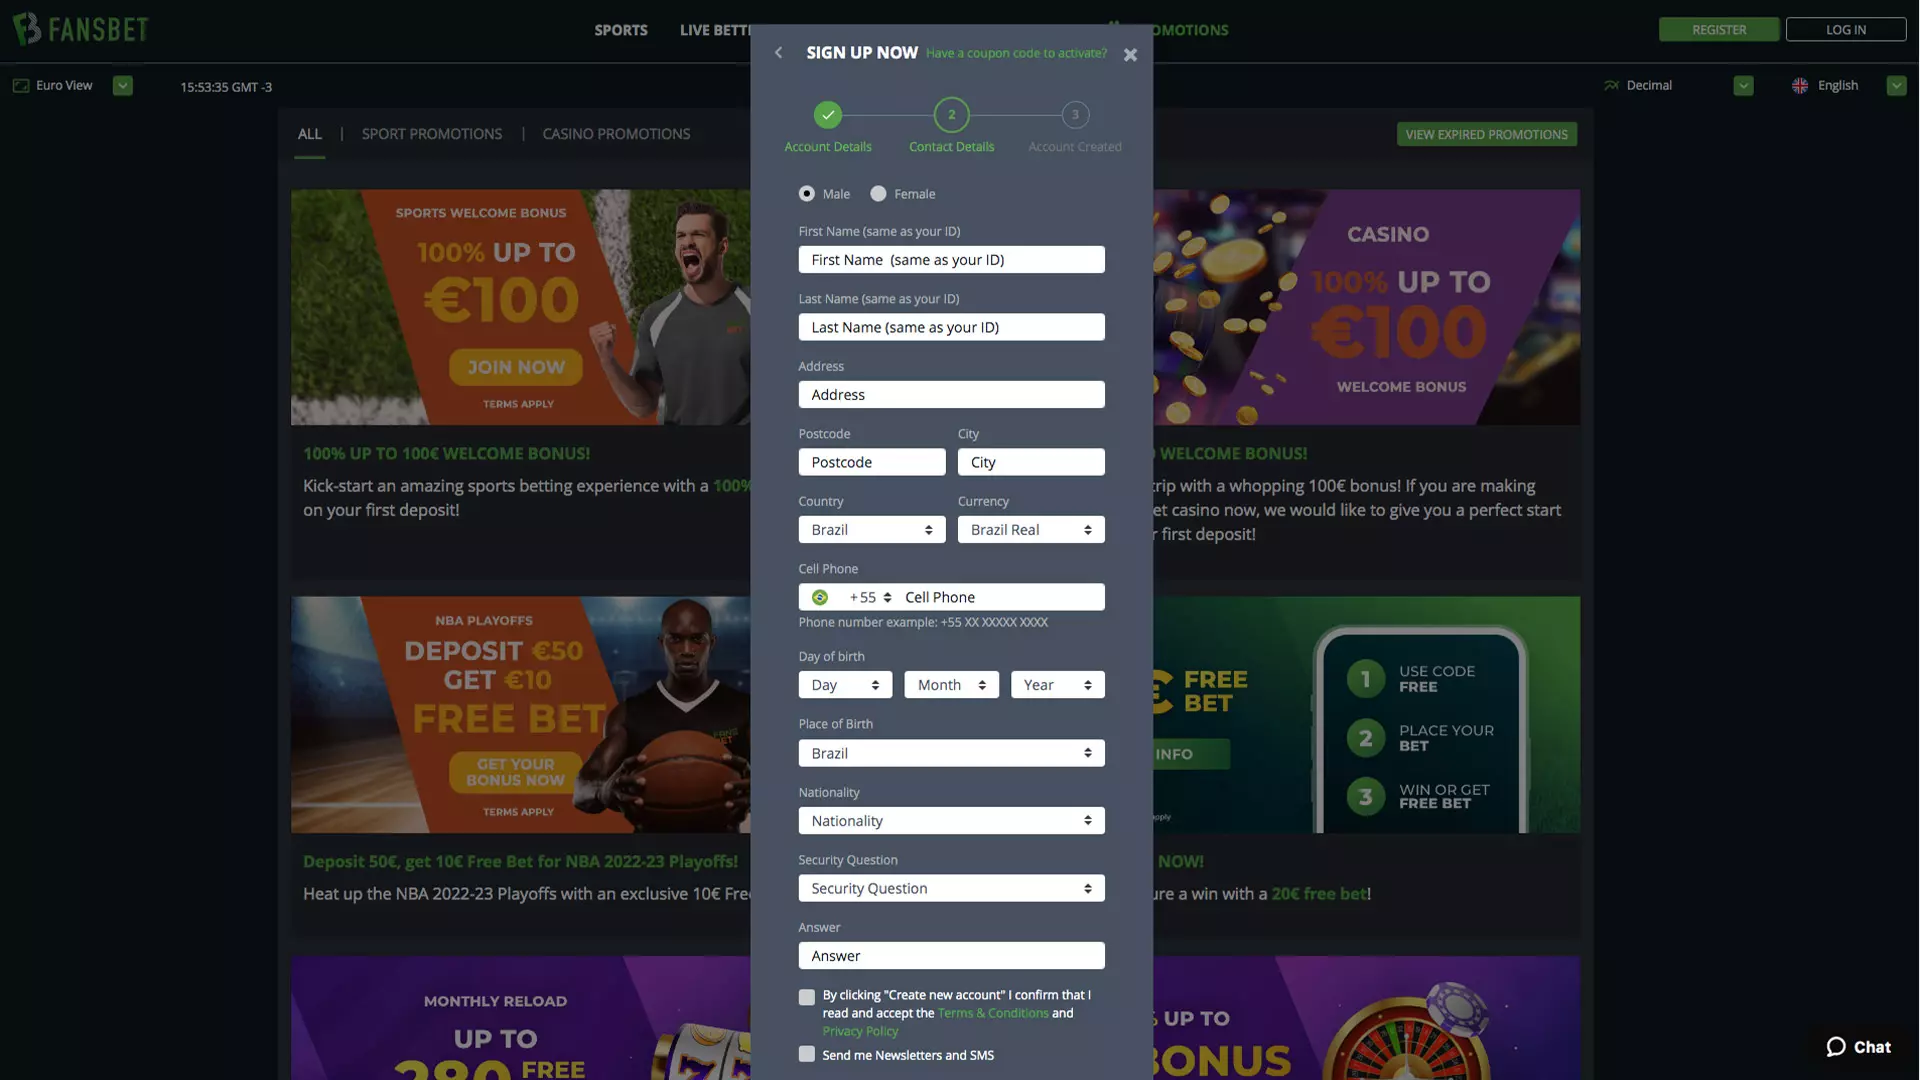Image resolution: width=1920 pixels, height=1080 pixels.
Task: Expand the Currency dropdown selector
Action: (1031, 529)
